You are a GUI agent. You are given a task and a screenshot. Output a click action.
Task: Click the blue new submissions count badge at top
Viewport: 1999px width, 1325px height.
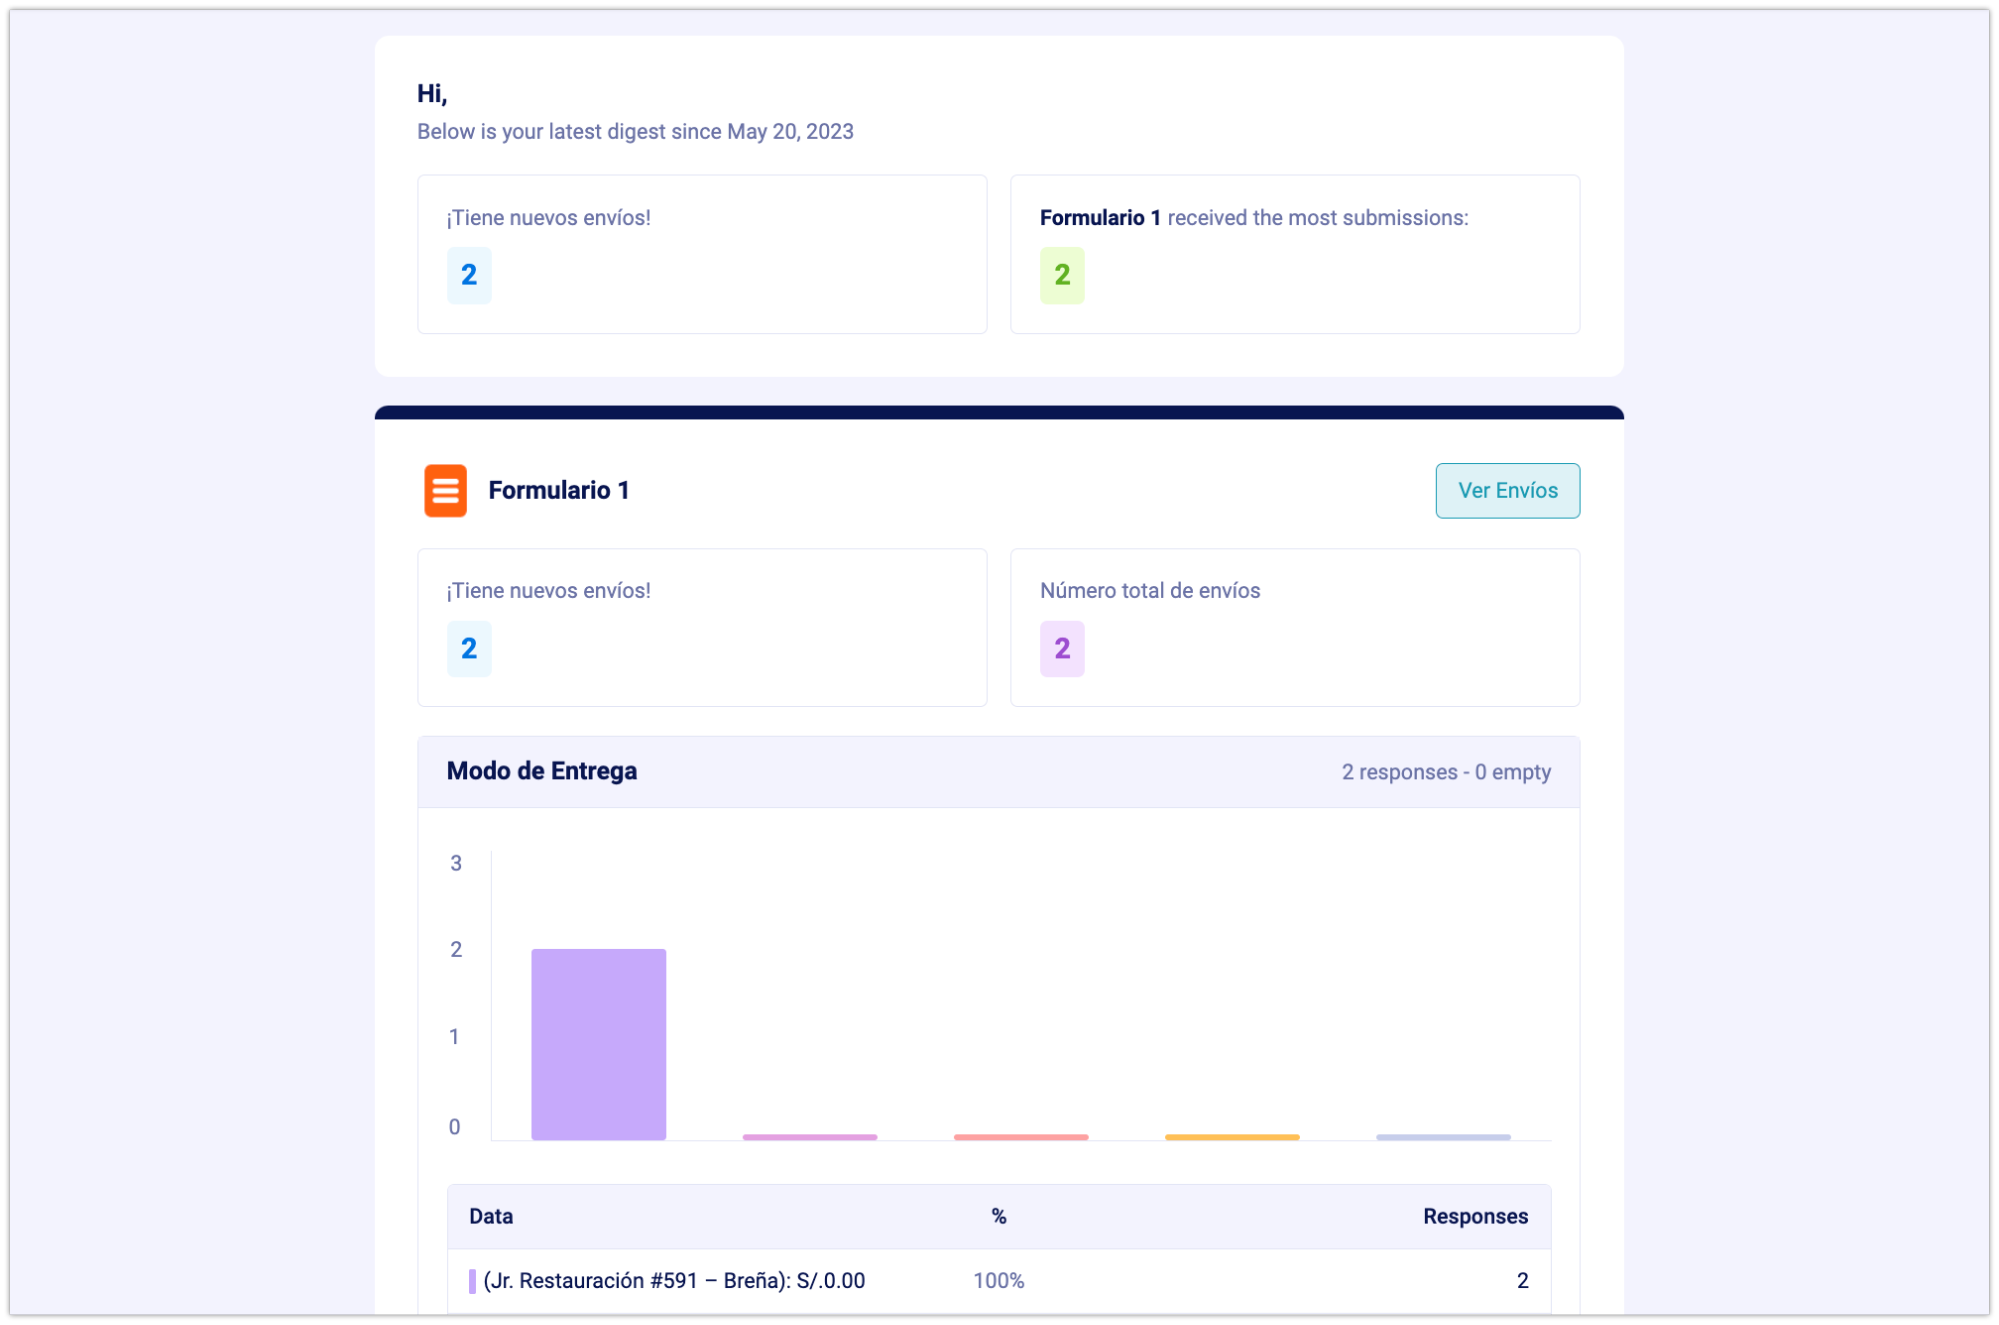(468, 275)
